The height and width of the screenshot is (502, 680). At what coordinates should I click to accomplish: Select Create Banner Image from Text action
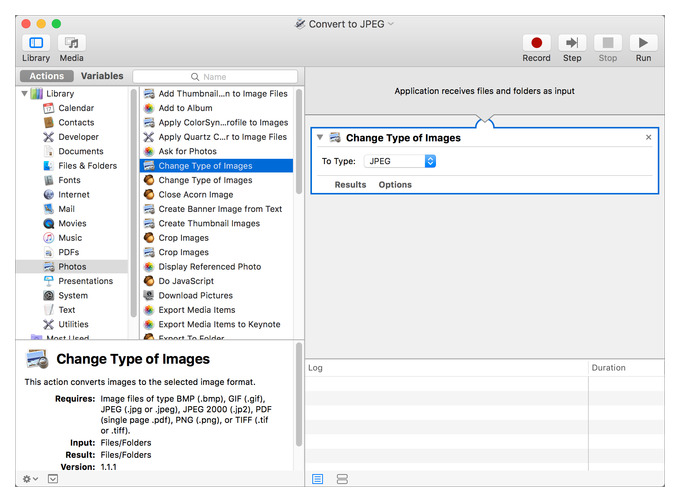point(216,209)
